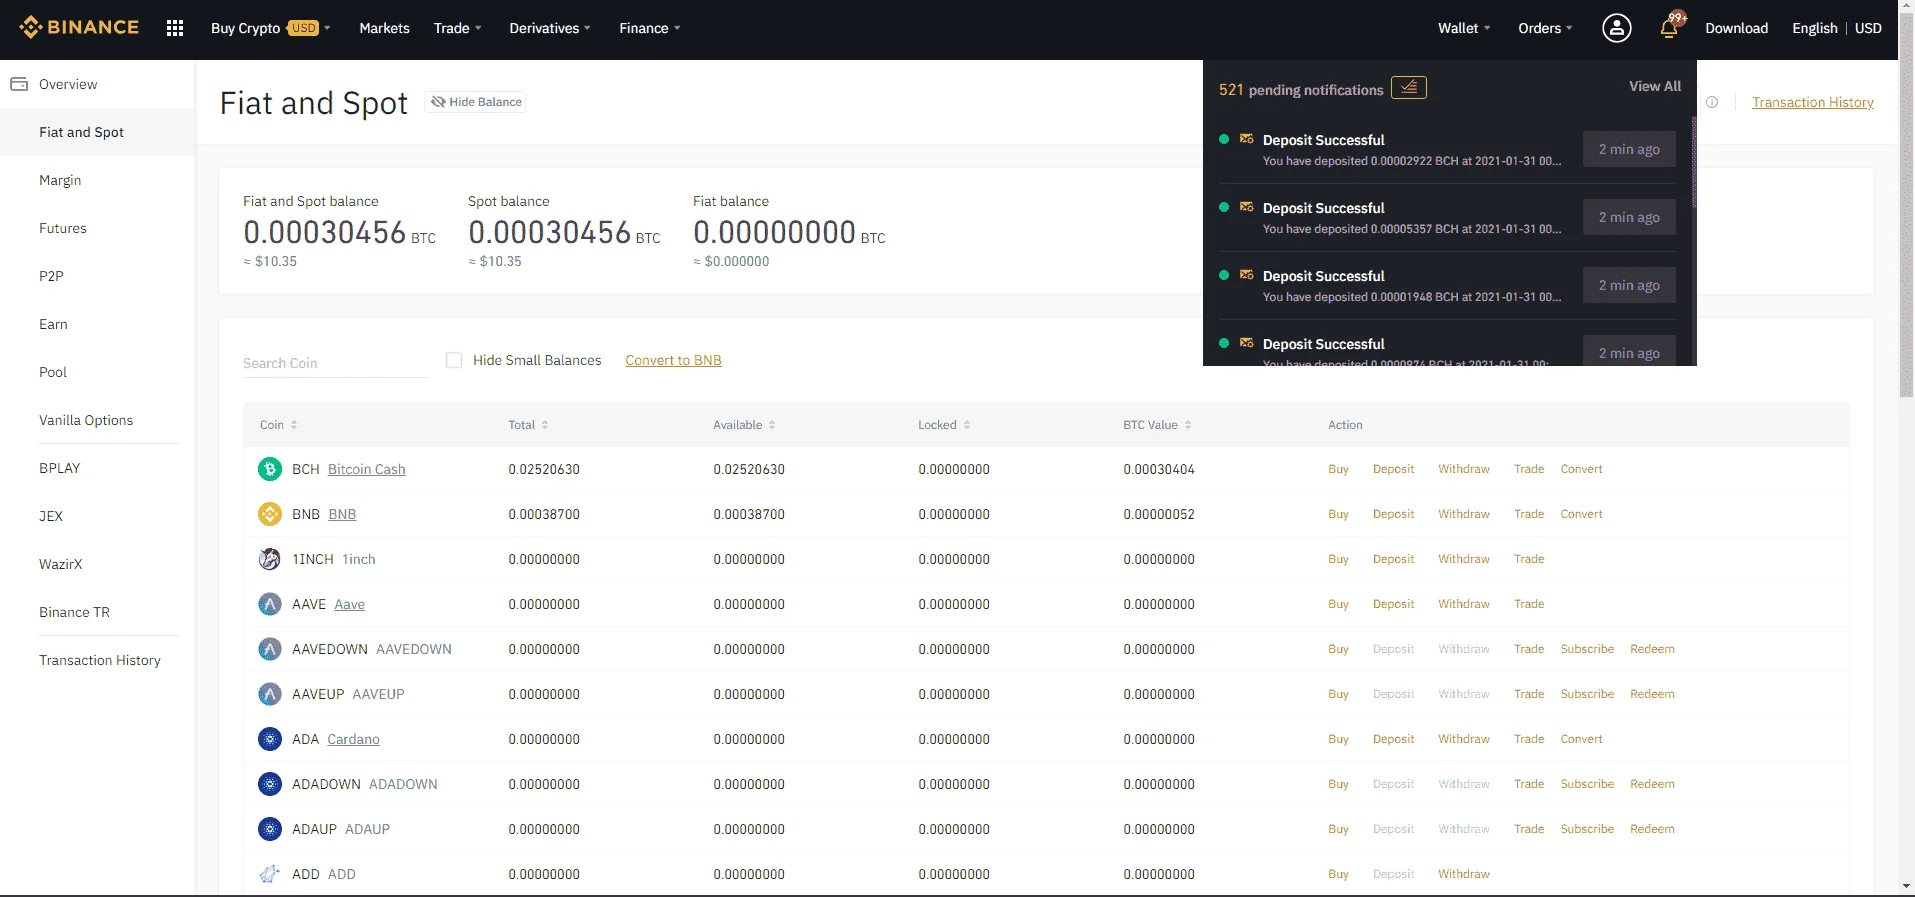Expand the Derivatives dropdown menu
Screen dimensions: 1915x897
(x=550, y=28)
